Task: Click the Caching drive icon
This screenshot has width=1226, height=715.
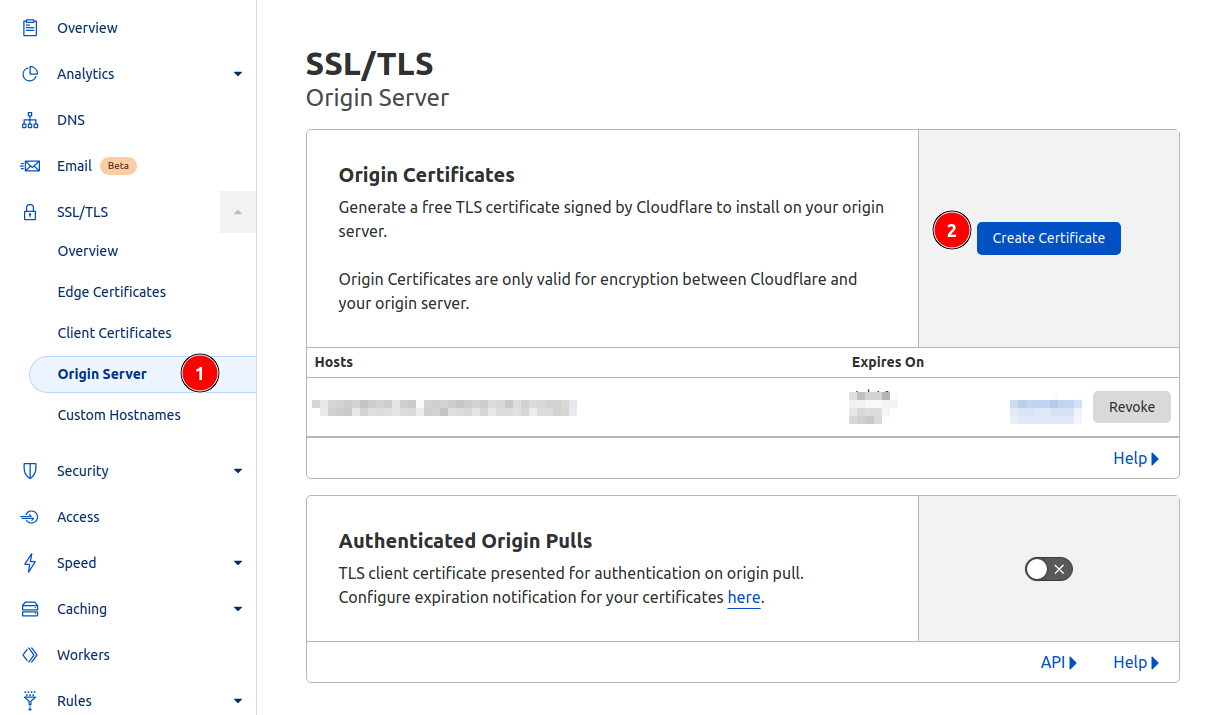Action: click(x=30, y=609)
